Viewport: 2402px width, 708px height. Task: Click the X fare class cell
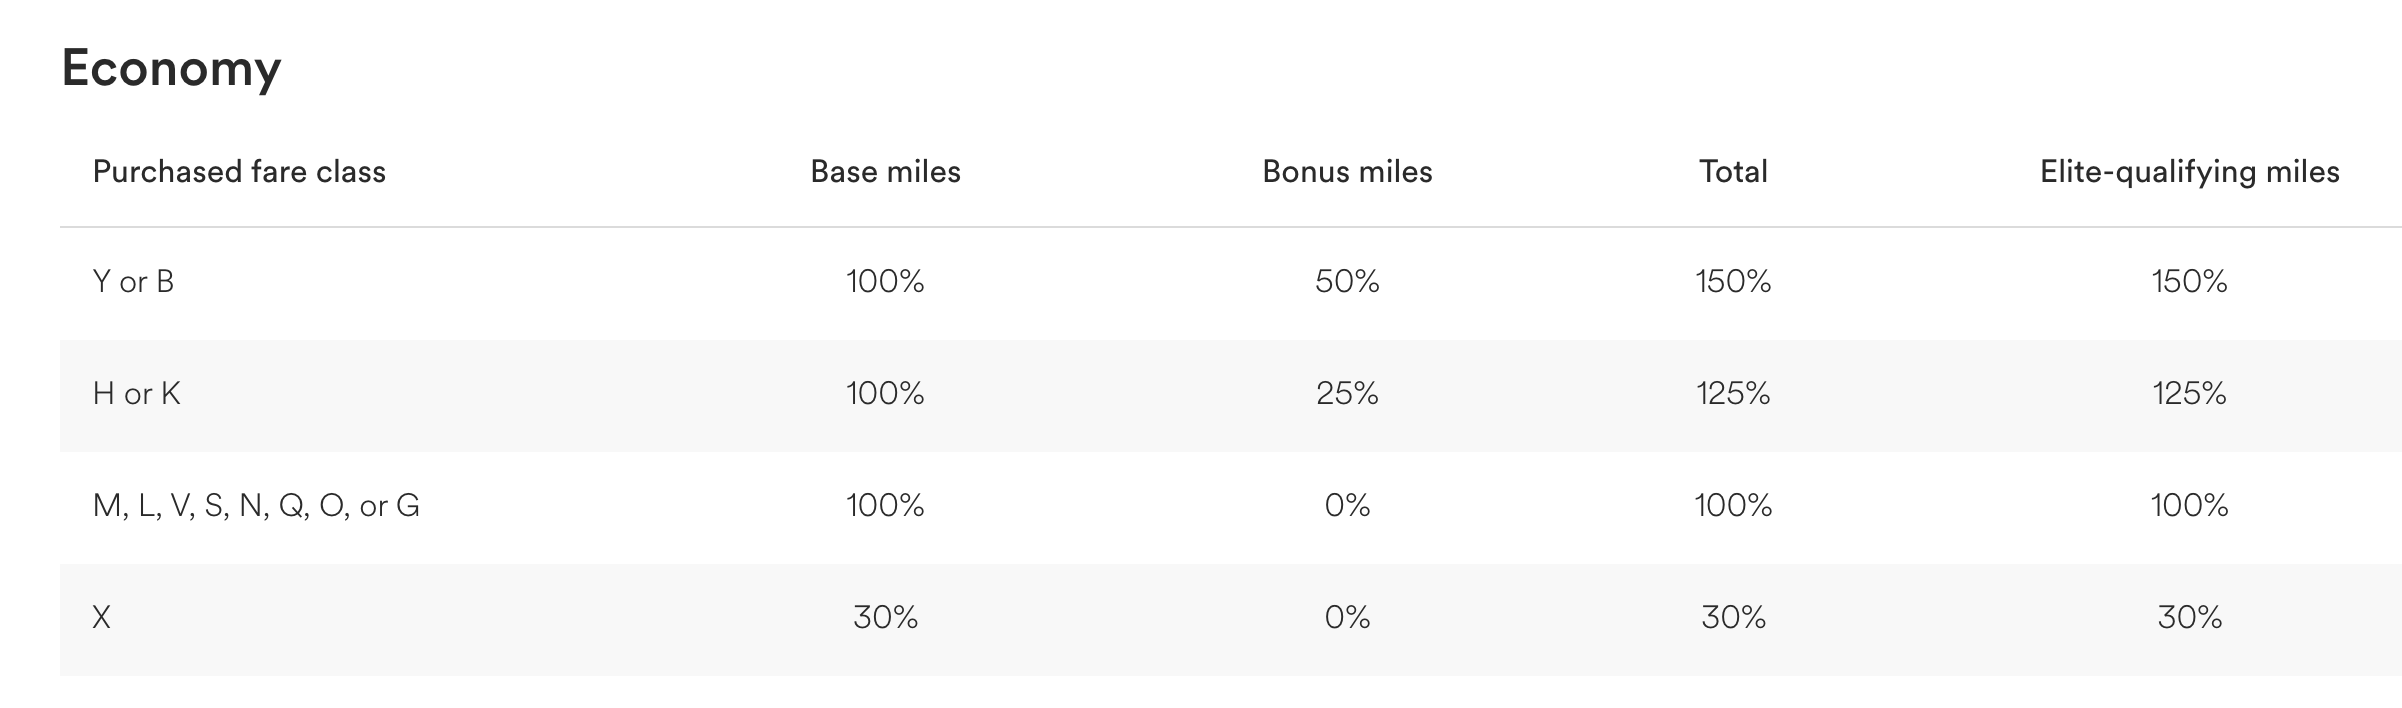(x=101, y=618)
